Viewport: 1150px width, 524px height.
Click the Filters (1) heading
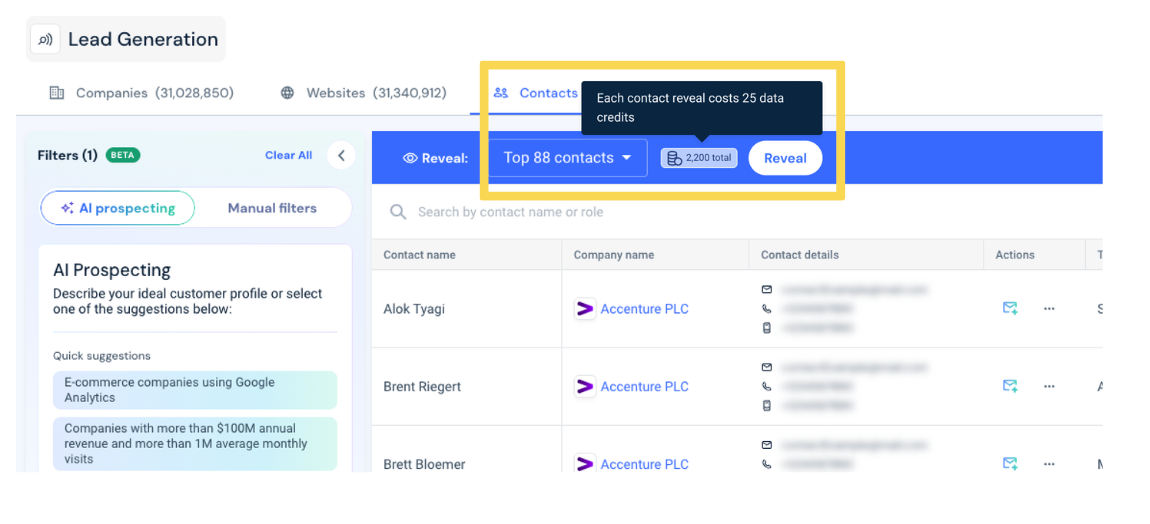pos(67,156)
